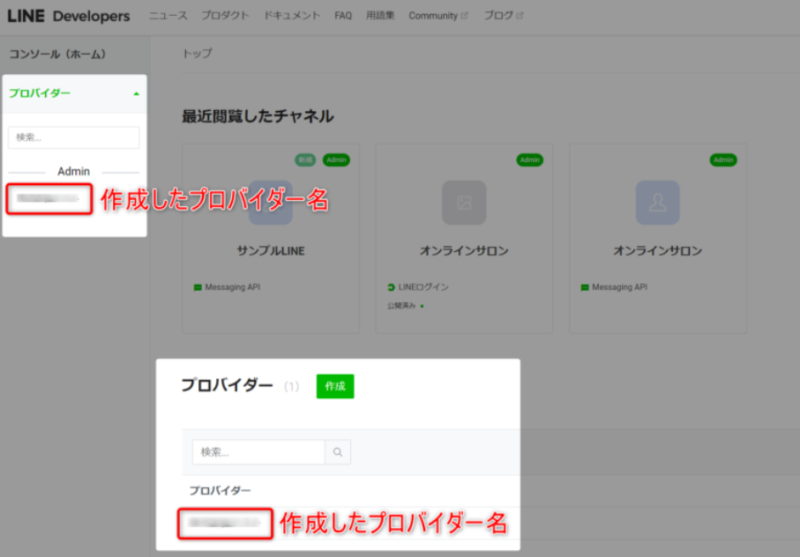Open the ブログ external link
Viewport: 800px width, 557px height.
pos(503,16)
